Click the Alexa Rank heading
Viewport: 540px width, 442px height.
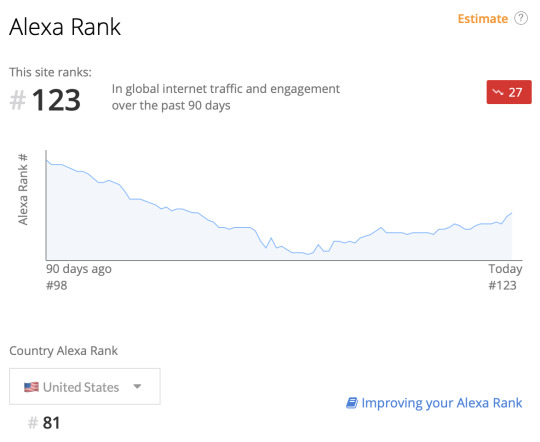click(65, 27)
